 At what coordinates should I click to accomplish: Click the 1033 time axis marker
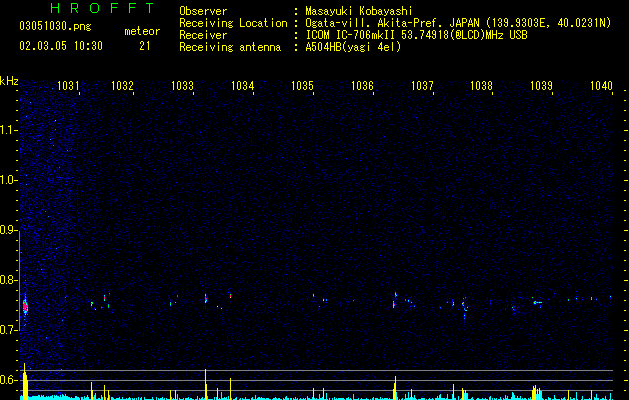(x=182, y=85)
